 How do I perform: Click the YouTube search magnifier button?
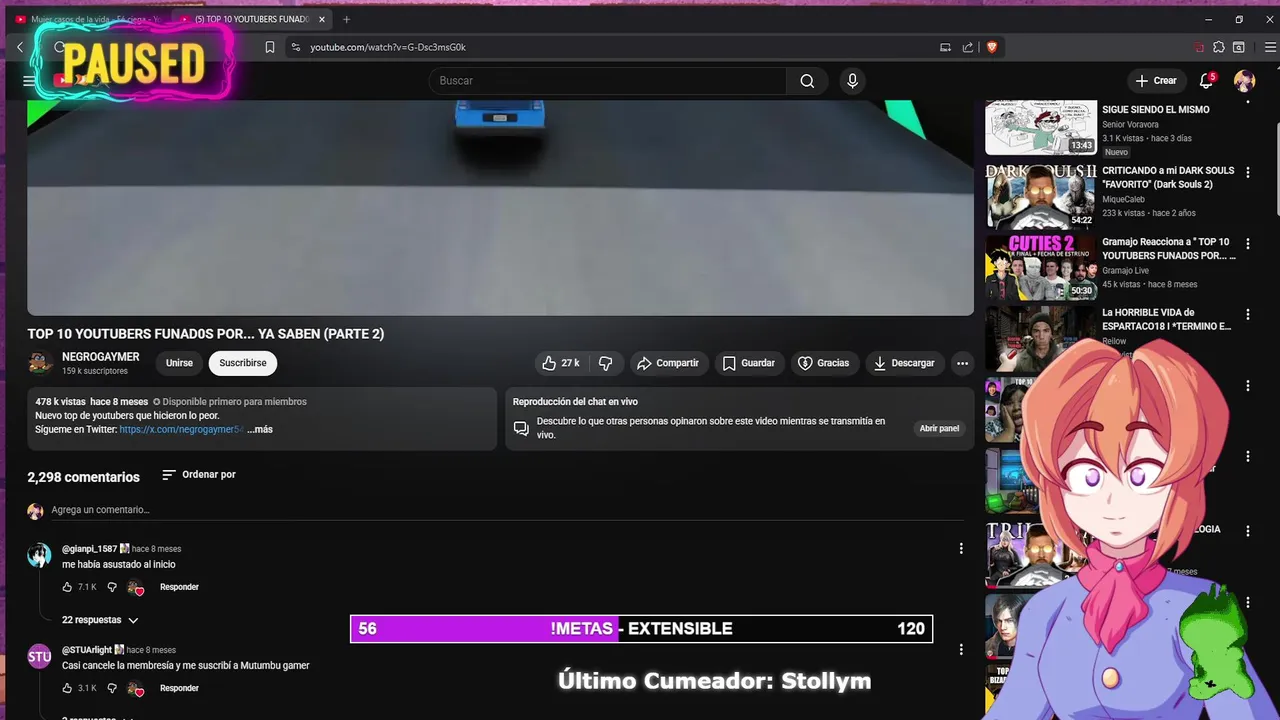tap(807, 81)
